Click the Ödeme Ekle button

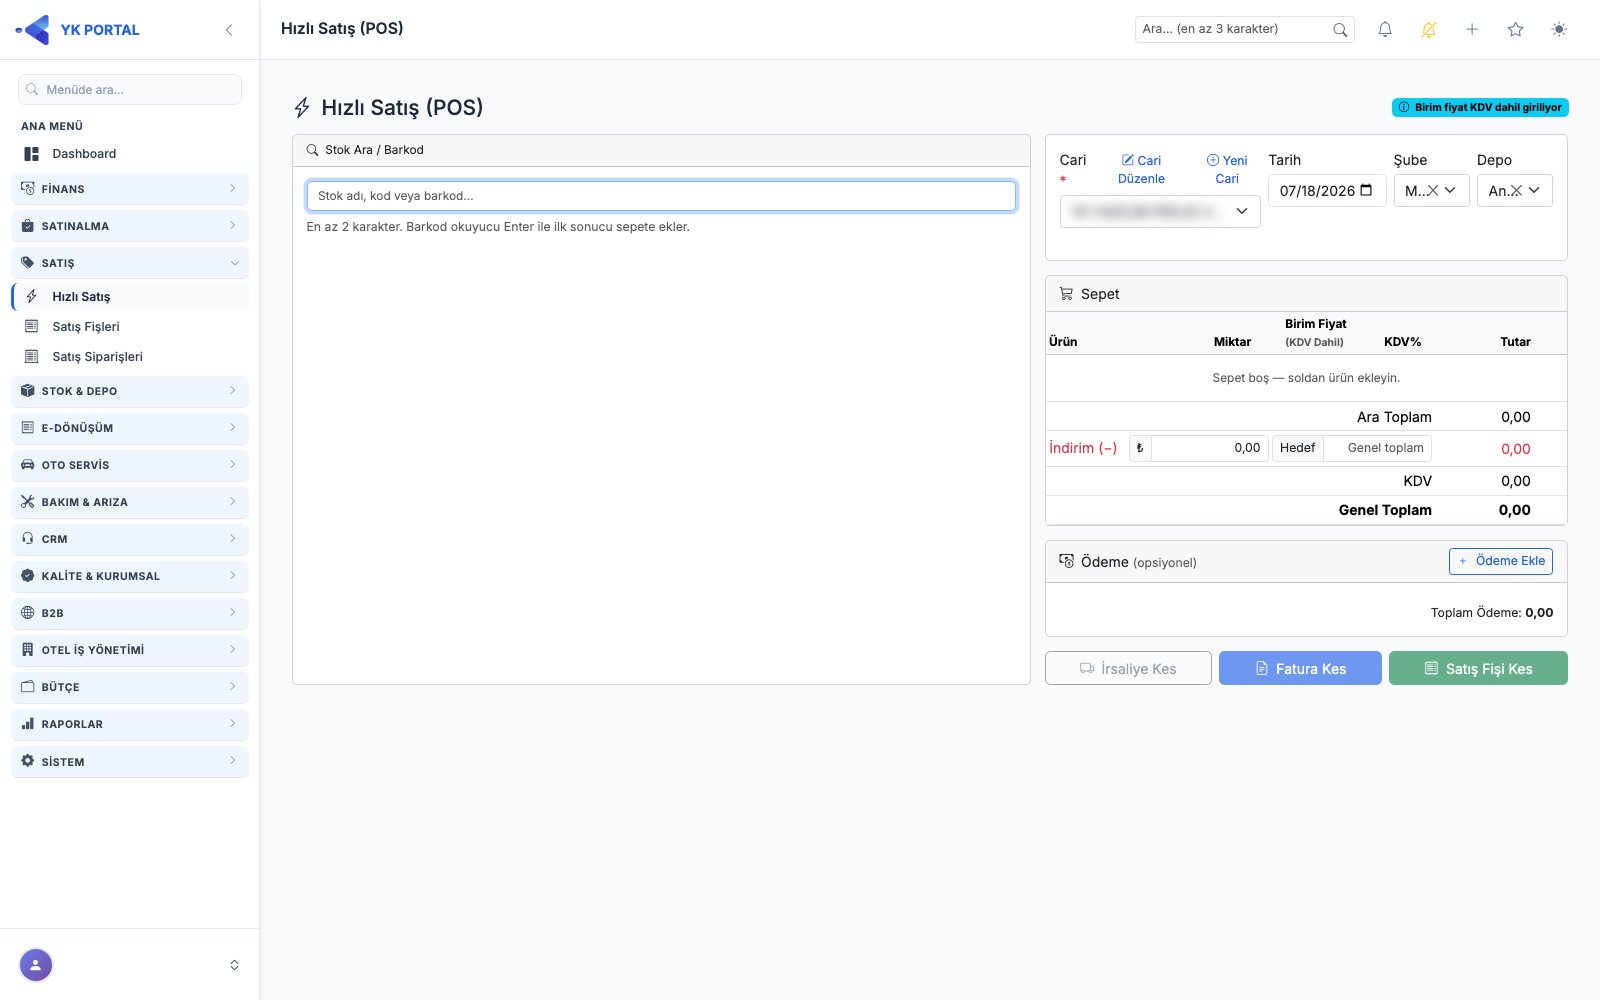point(1501,561)
